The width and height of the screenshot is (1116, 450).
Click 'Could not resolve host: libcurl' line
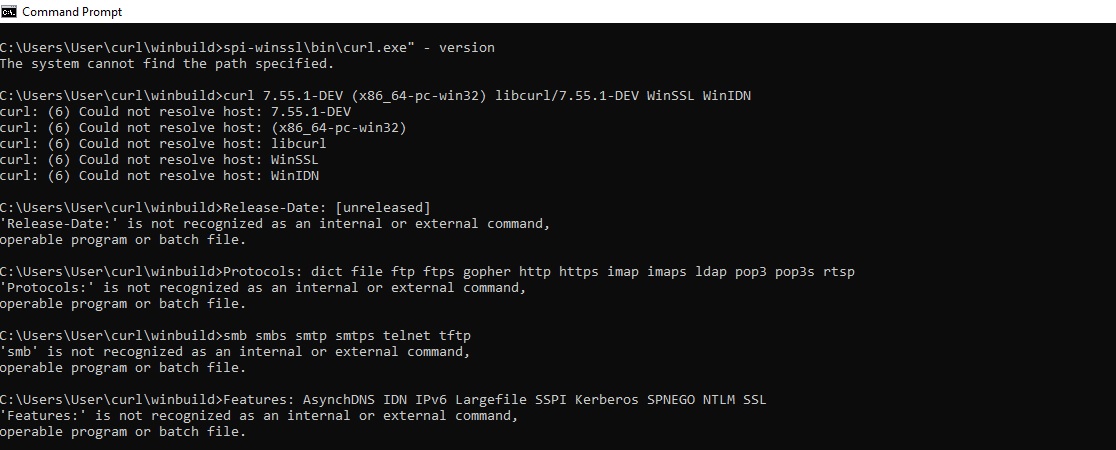(163, 143)
